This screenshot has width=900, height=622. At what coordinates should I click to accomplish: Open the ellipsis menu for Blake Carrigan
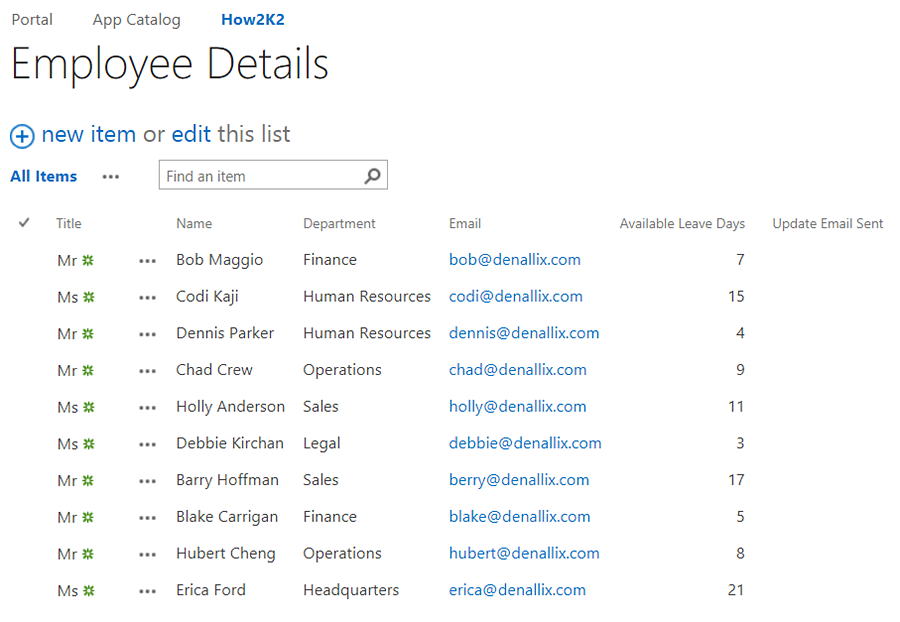pos(148,518)
